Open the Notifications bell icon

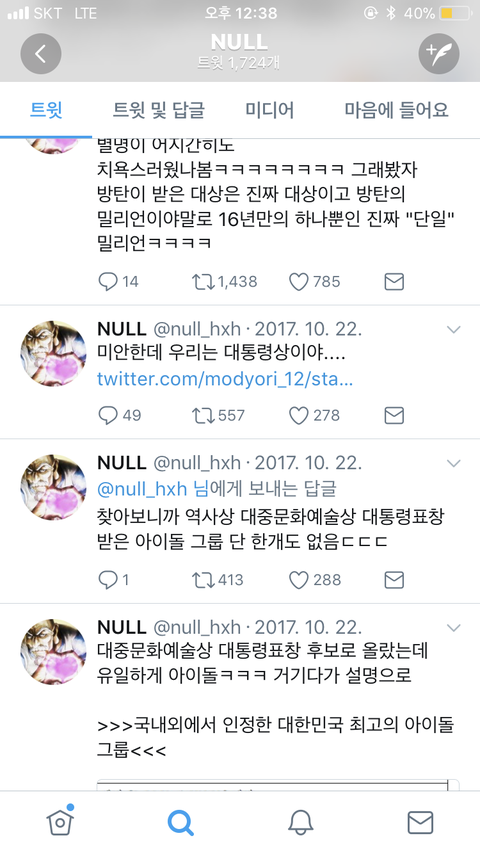(x=300, y=822)
